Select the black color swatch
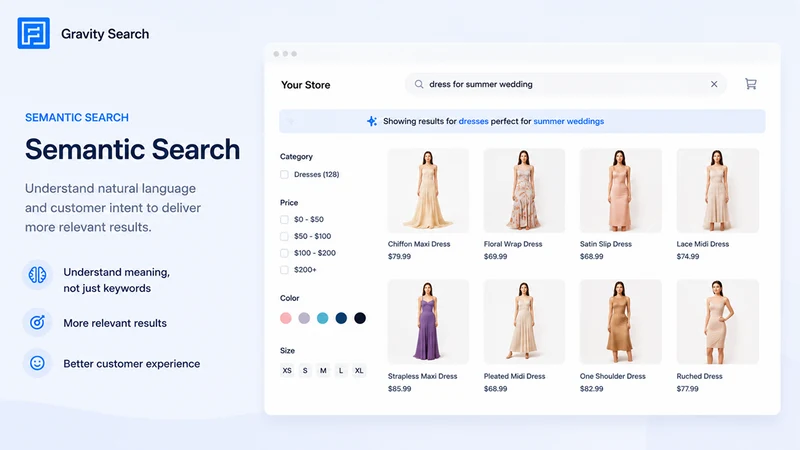The height and width of the screenshot is (450, 800). tap(360, 318)
